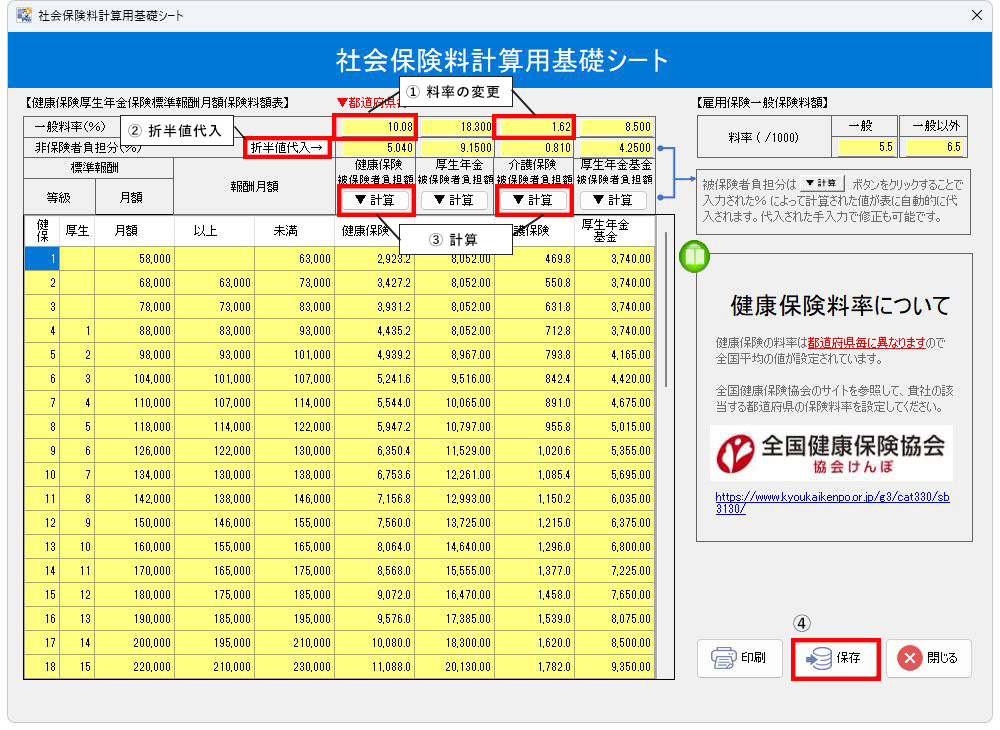This screenshot has width=1000, height=730.
Task: Click the save button with database icon
Action: (836, 659)
